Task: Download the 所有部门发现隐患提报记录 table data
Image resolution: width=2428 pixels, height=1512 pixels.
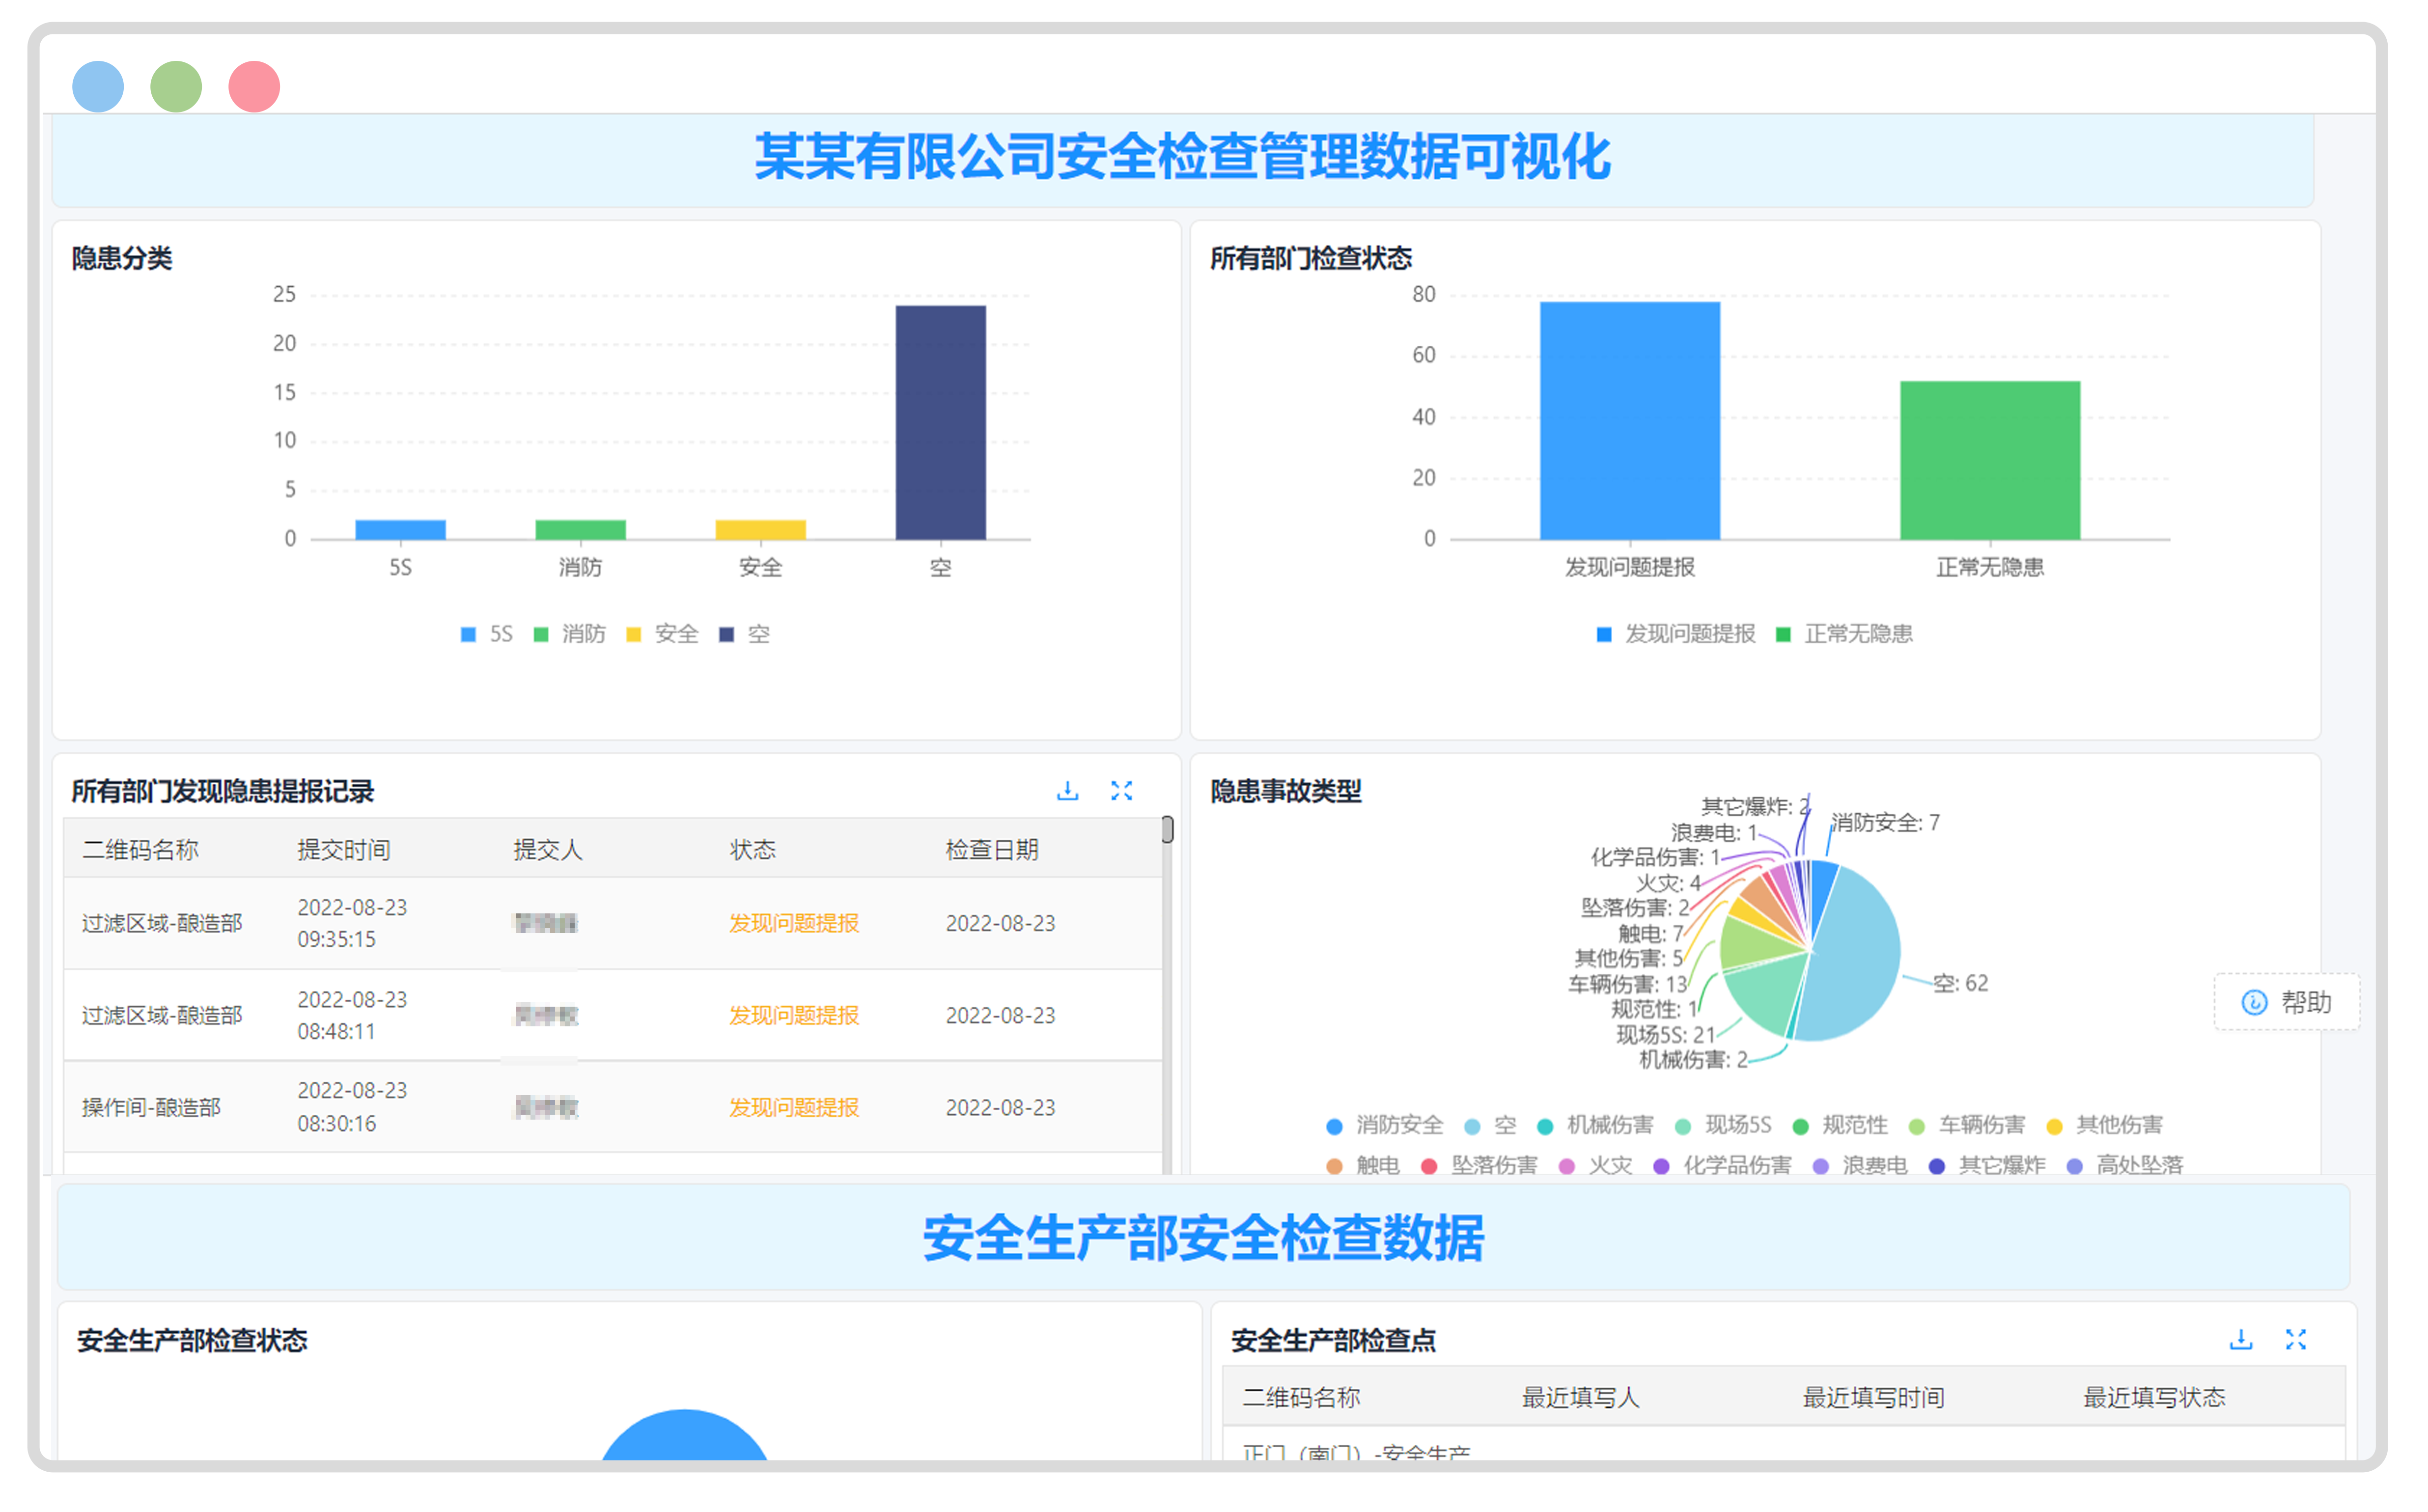Action: [x=1068, y=790]
